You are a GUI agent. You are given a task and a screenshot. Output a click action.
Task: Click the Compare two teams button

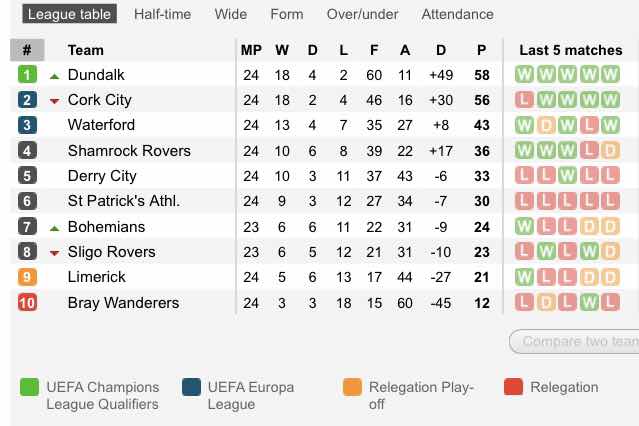(x=575, y=341)
